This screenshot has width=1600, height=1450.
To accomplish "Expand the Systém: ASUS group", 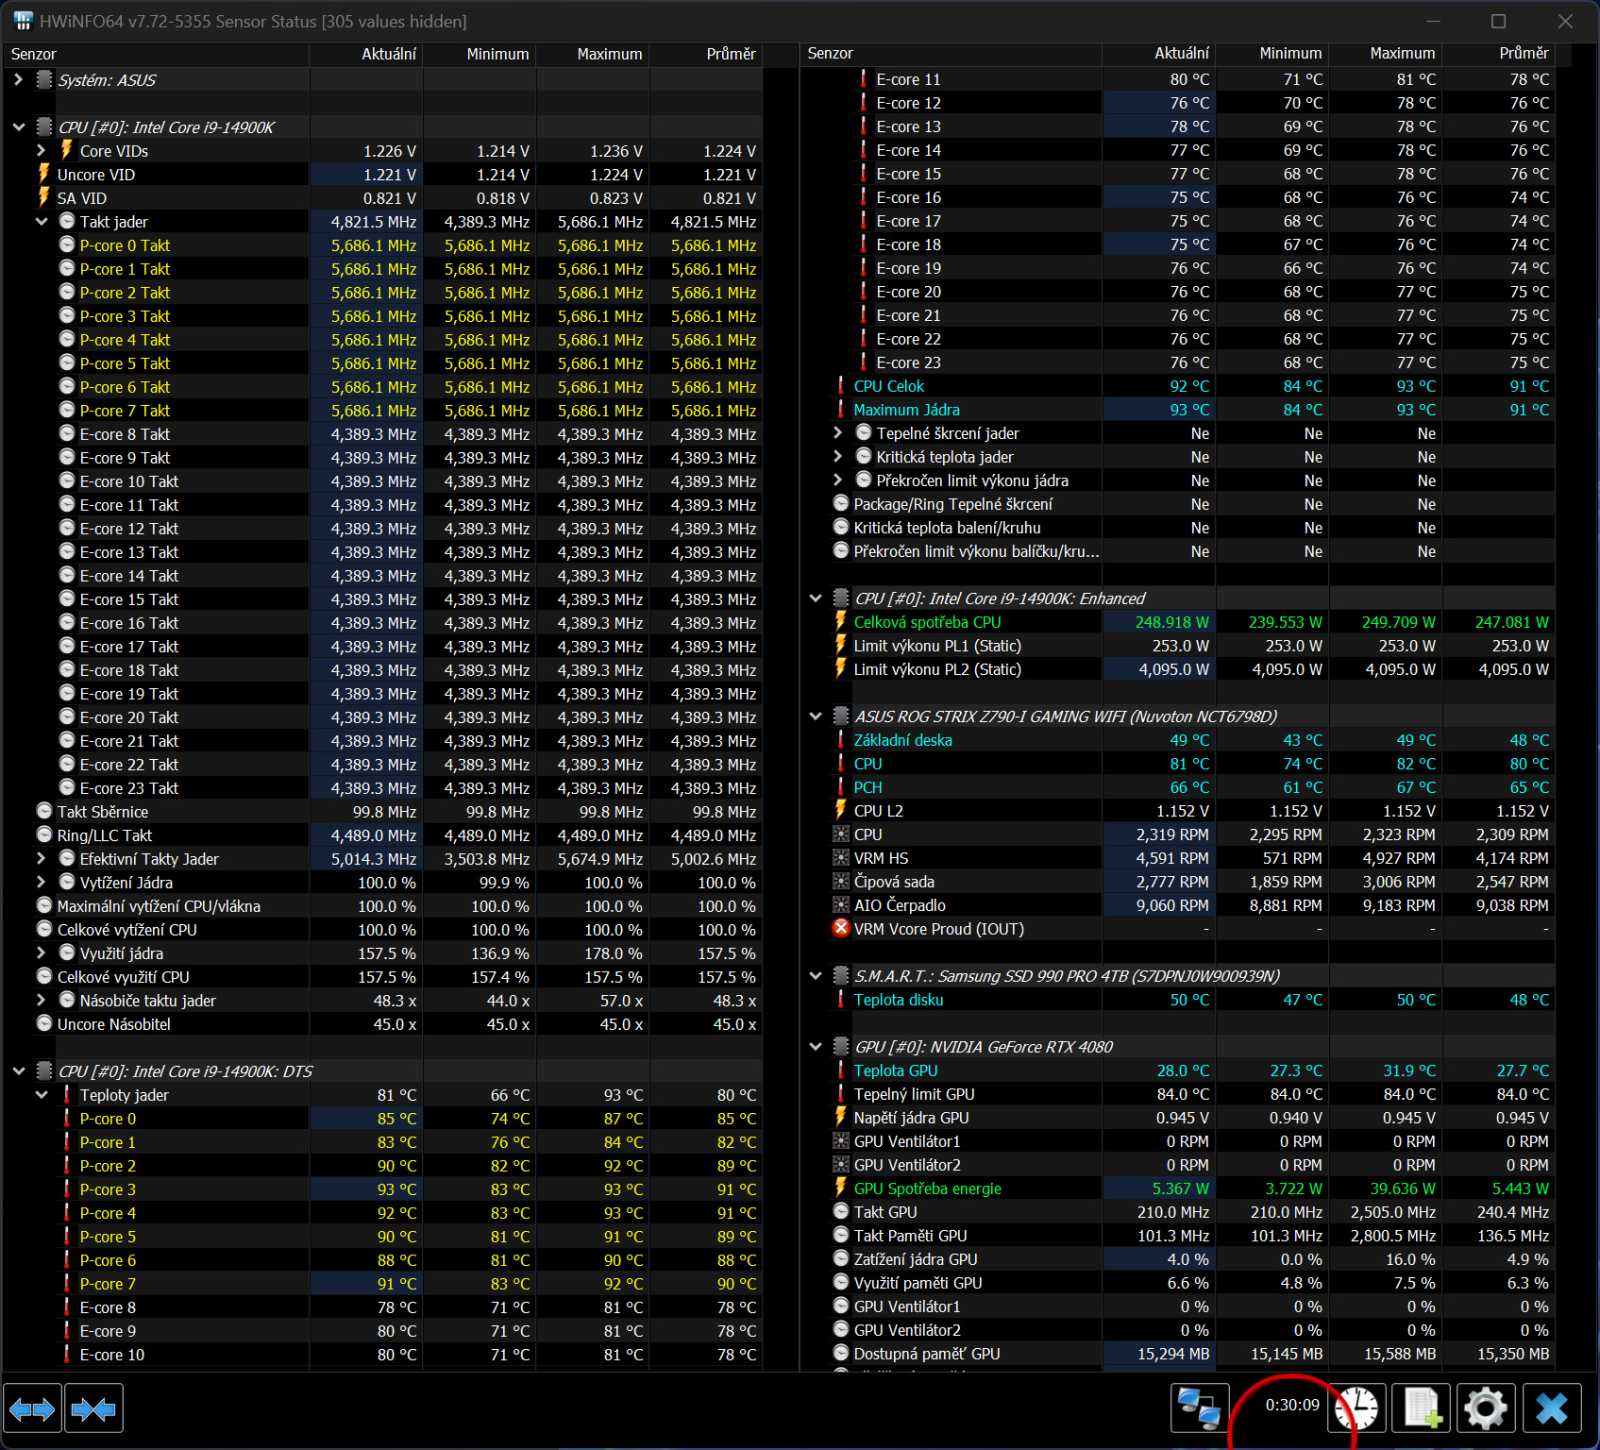I will [19, 80].
